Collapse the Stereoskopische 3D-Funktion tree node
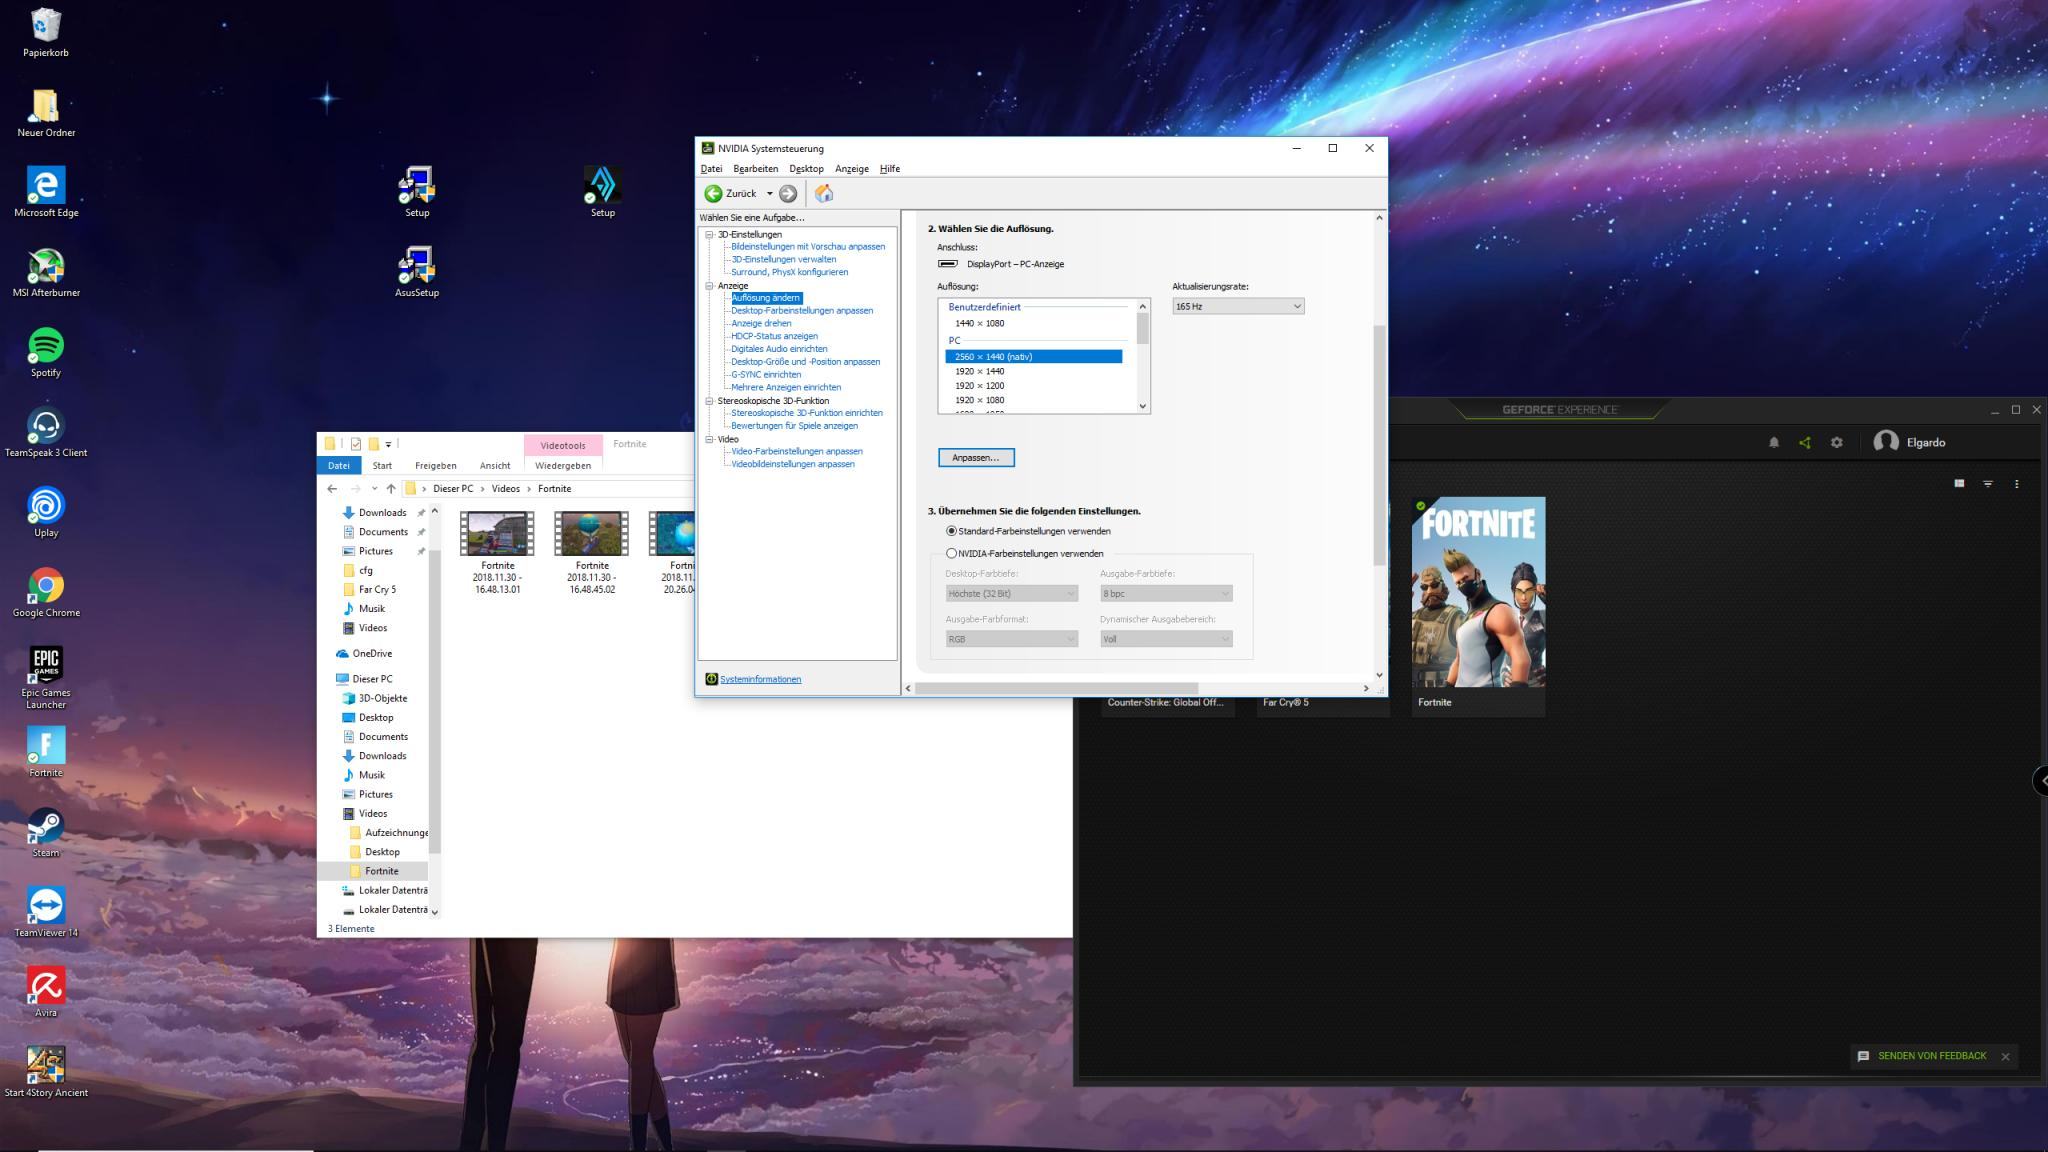This screenshot has height=1152, width=2048. click(x=709, y=401)
